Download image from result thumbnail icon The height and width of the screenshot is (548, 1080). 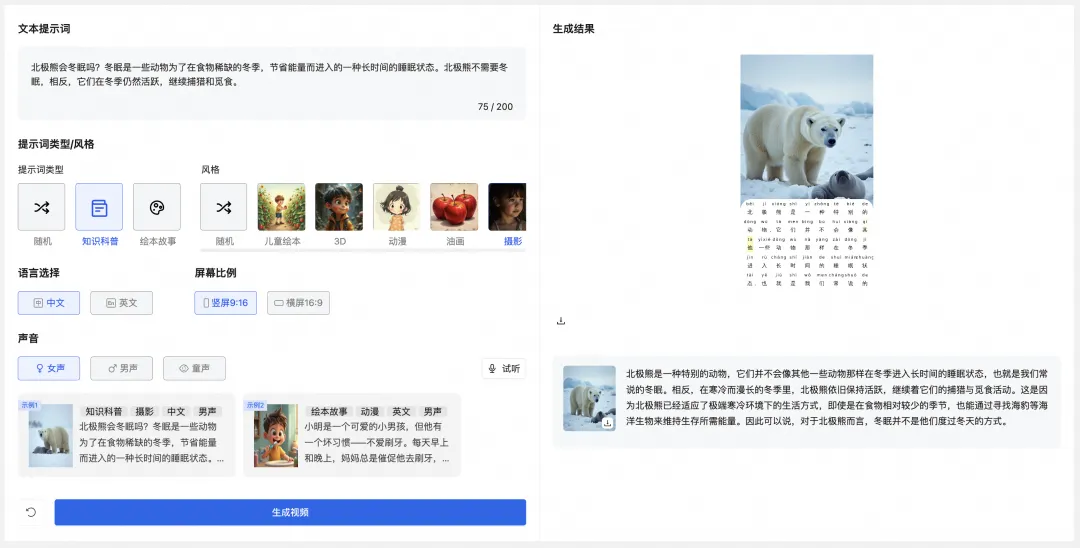pos(607,423)
